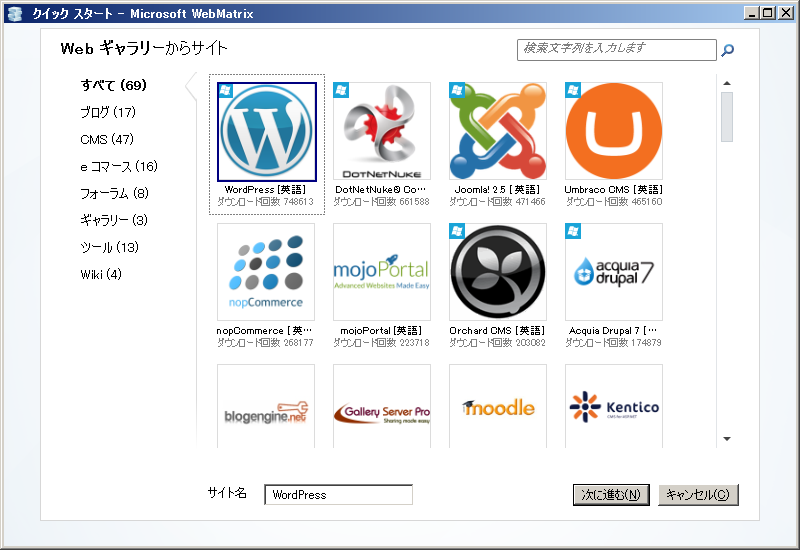Choose the DotNetNuke gear logo
The height and width of the screenshot is (550, 800).
click(382, 131)
